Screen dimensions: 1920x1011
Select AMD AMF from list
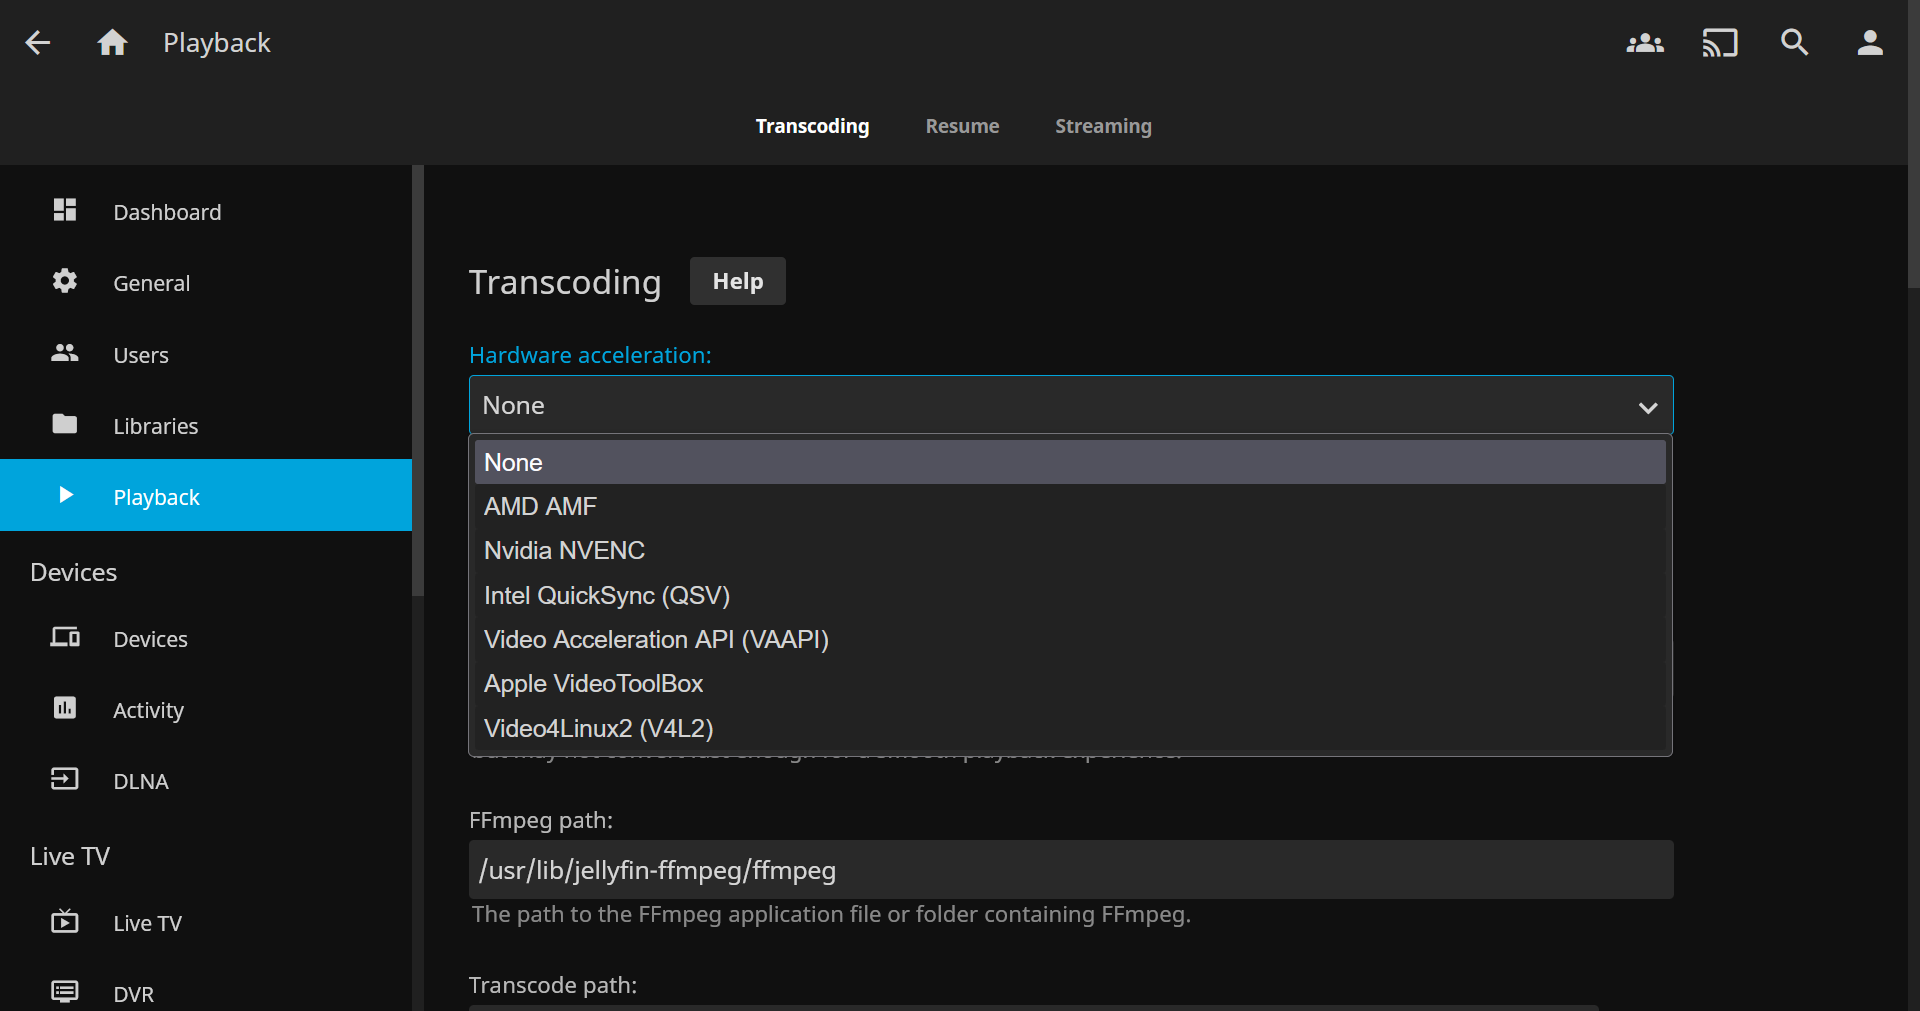click(540, 507)
